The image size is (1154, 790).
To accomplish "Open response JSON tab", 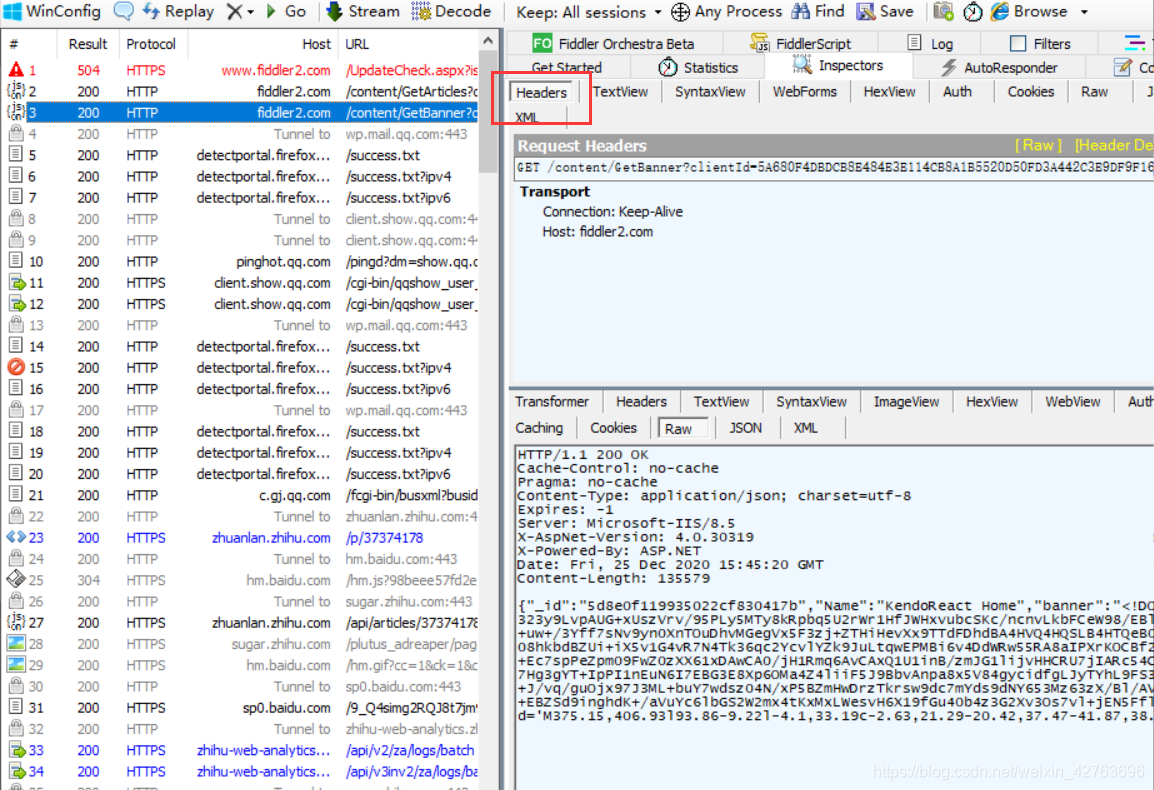I will pyautogui.click(x=745, y=428).
